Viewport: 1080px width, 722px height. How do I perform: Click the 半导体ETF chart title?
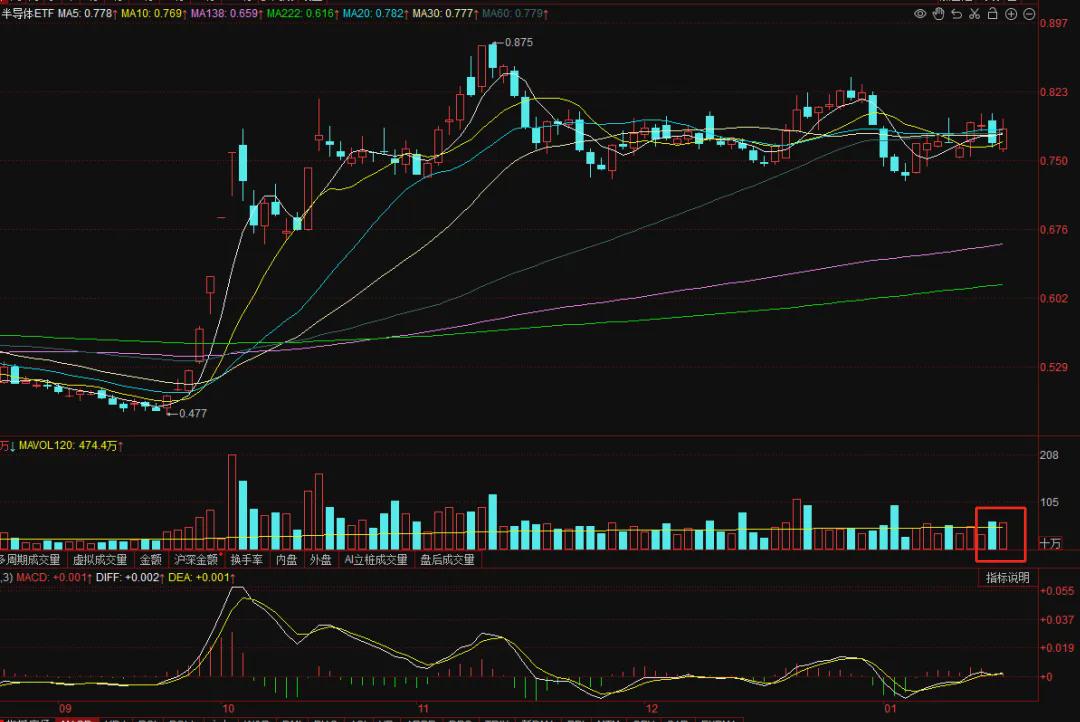(x=27, y=13)
